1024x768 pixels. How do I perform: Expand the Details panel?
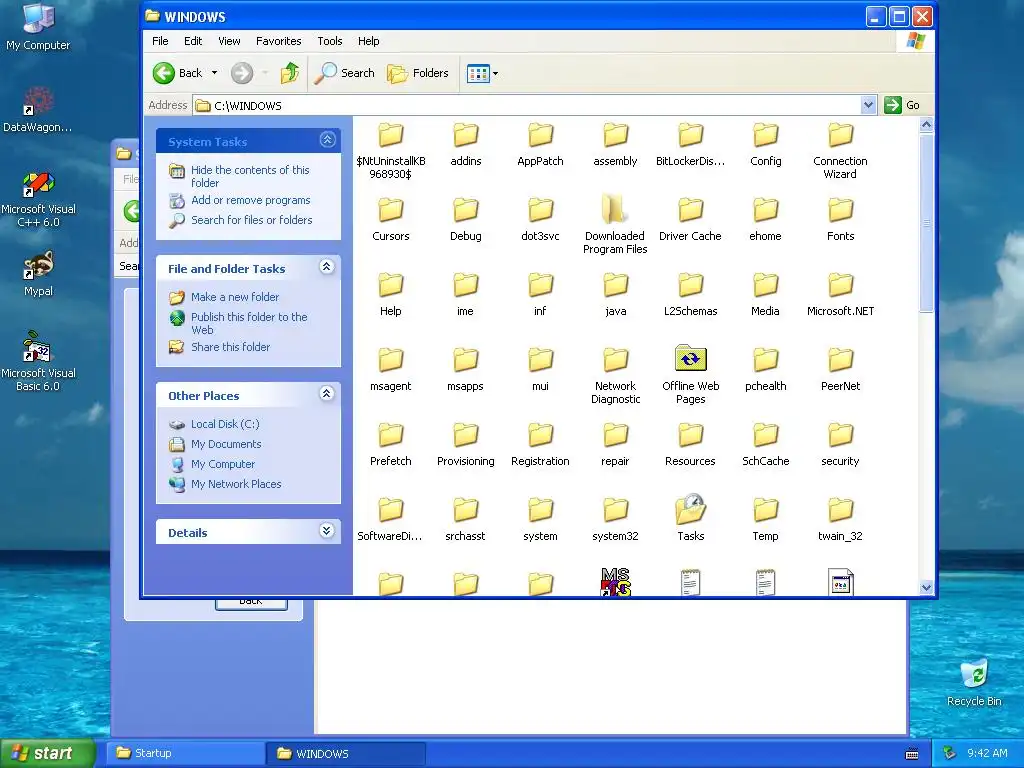coord(327,530)
